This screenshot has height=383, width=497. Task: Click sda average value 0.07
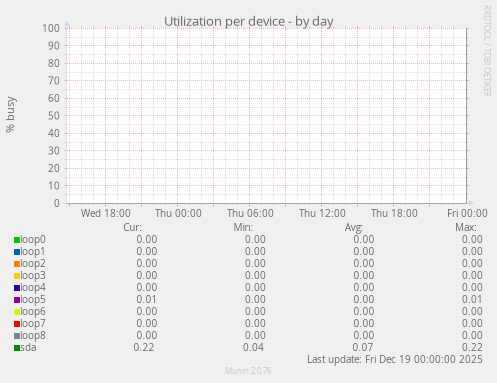pyautogui.click(x=363, y=348)
